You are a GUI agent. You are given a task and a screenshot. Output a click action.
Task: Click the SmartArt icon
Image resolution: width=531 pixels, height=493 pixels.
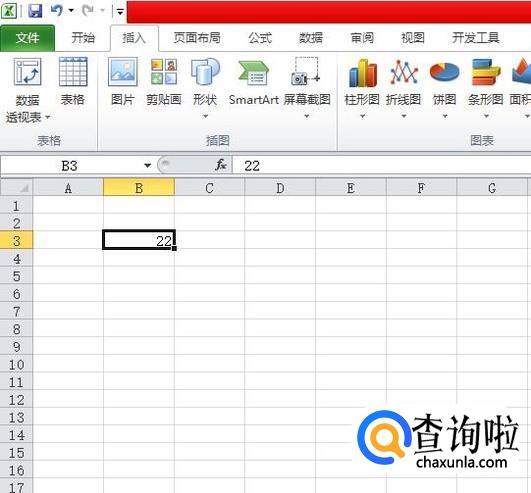254,72
